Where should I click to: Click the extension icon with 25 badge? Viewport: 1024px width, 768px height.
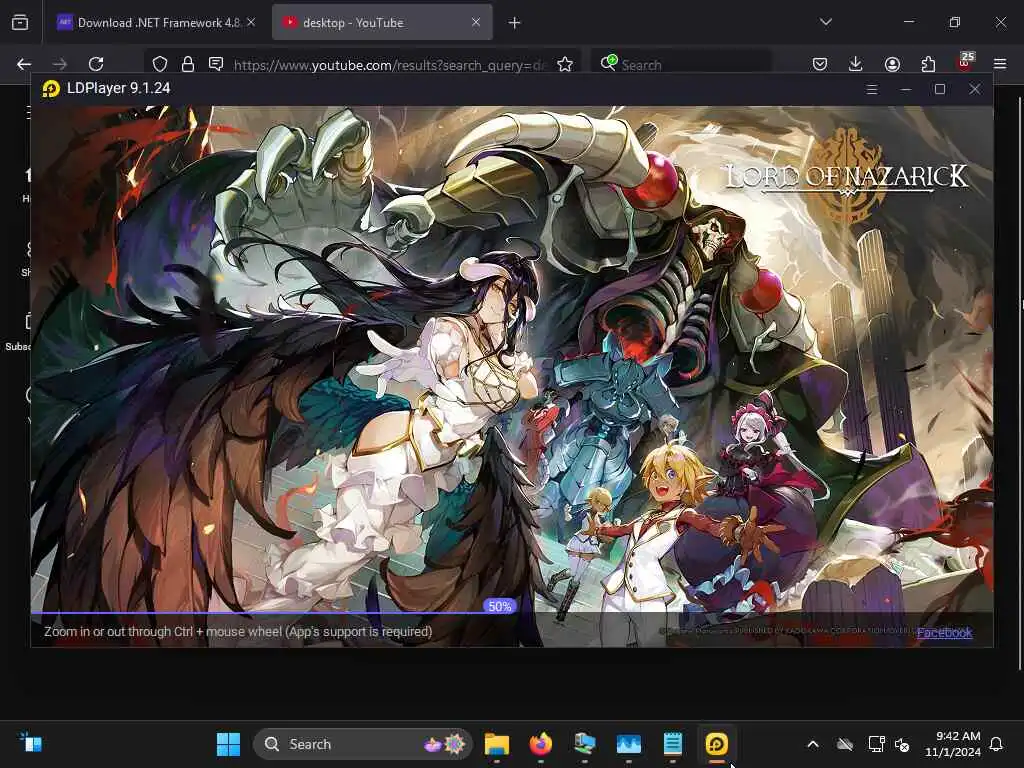tap(965, 63)
